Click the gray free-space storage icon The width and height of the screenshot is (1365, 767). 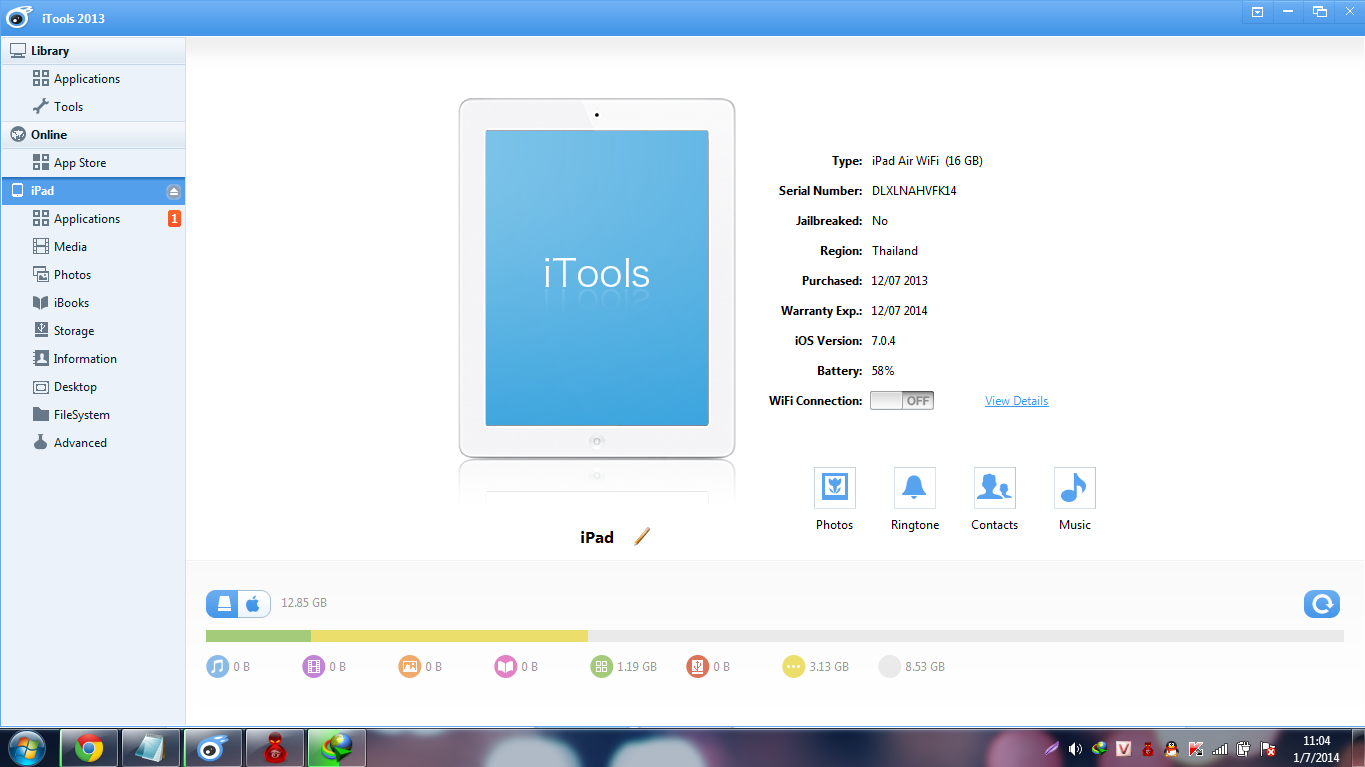(889, 666)
